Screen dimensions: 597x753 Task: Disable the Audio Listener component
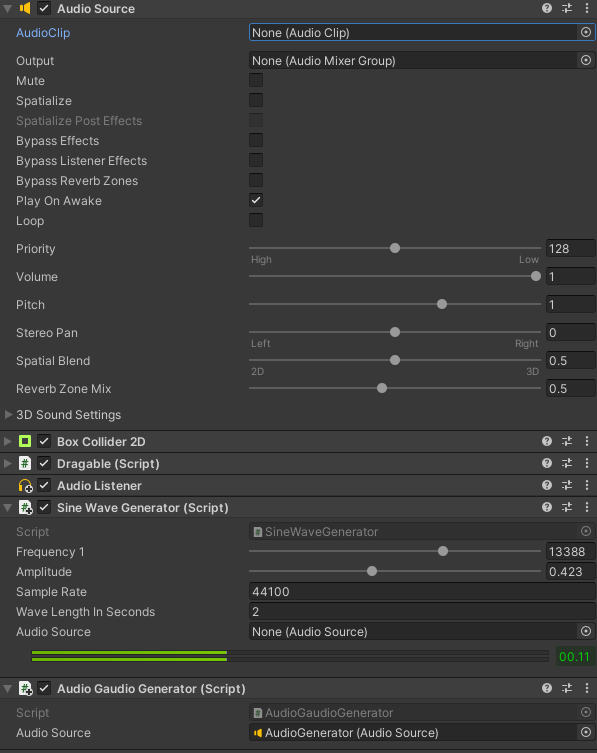tap(44, 486)
